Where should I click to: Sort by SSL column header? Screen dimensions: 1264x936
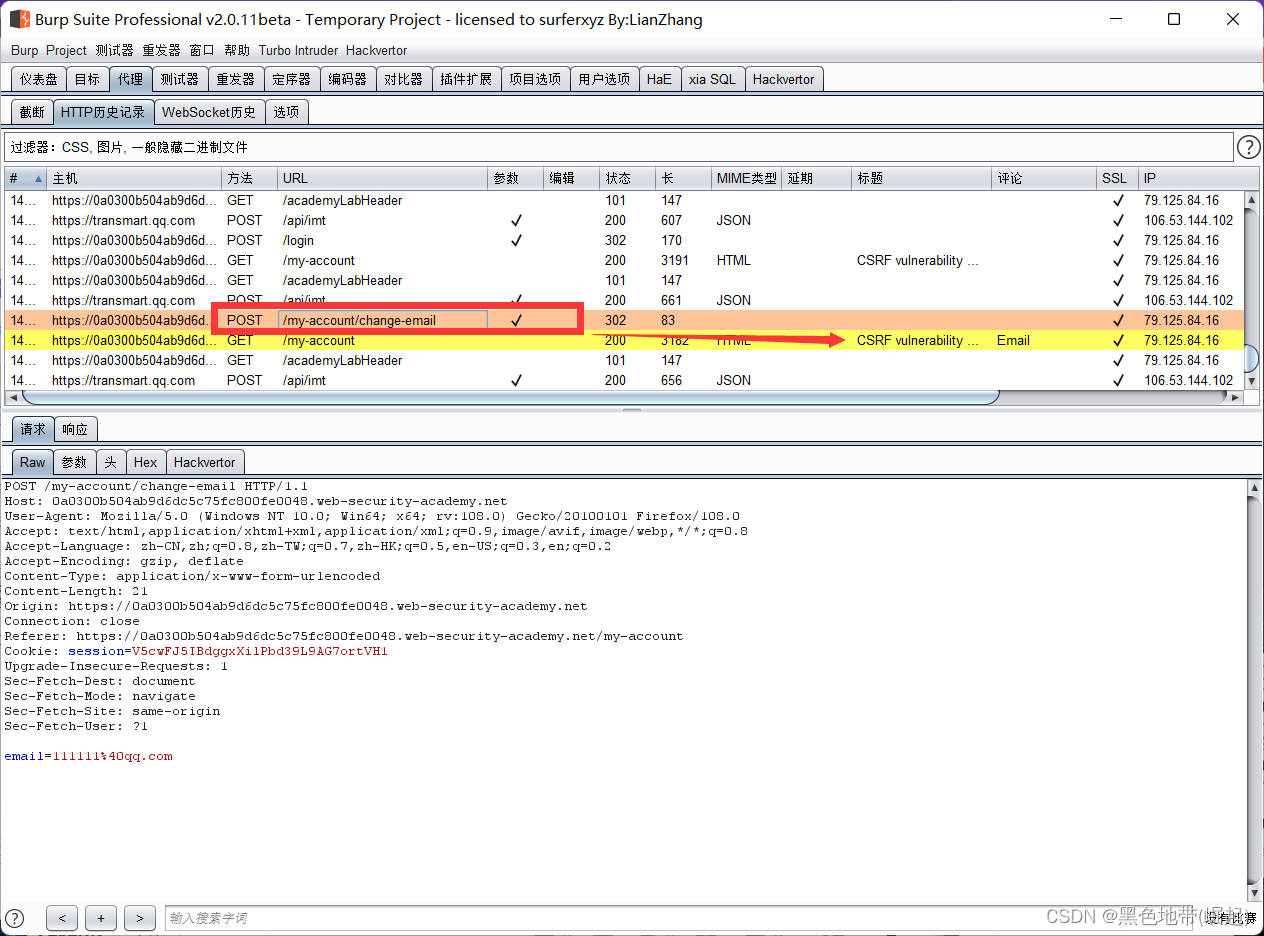[x=1117, y=178]
